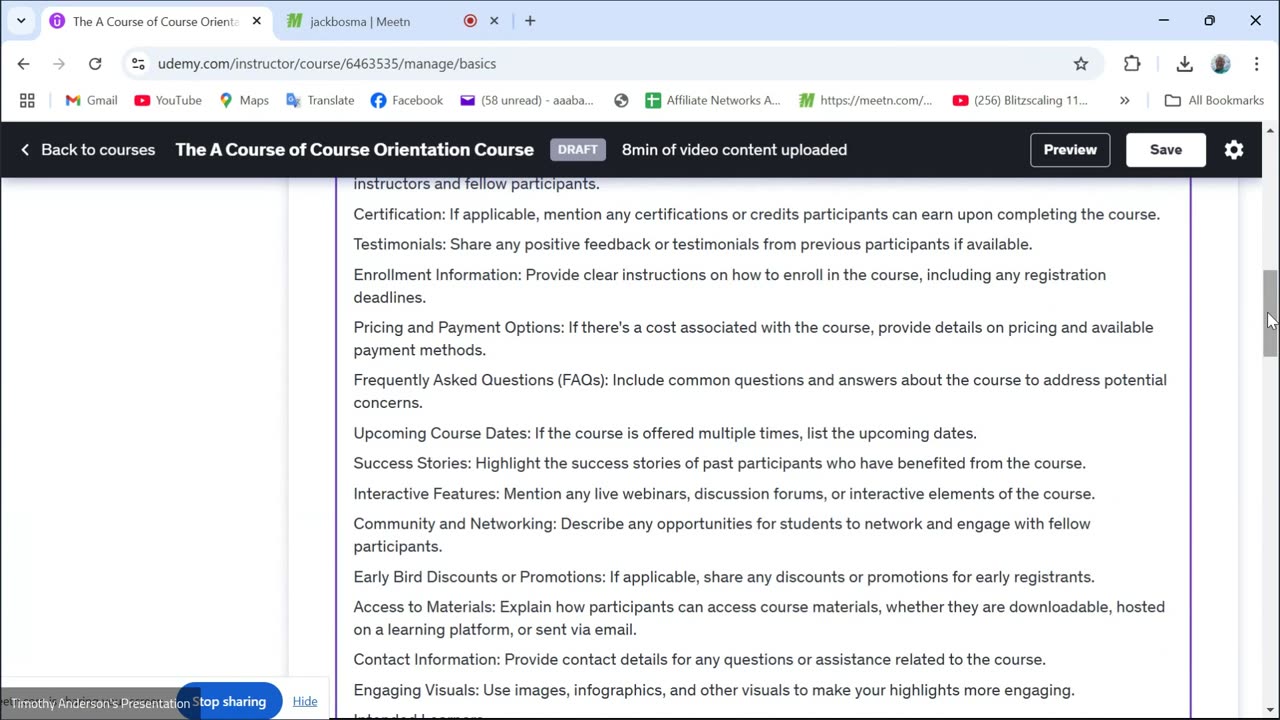The width and height of the screenshot is (1280, 720).
Task: Open the (58 unread) Yahoo mail bookmark
Action: coord(527,100)
